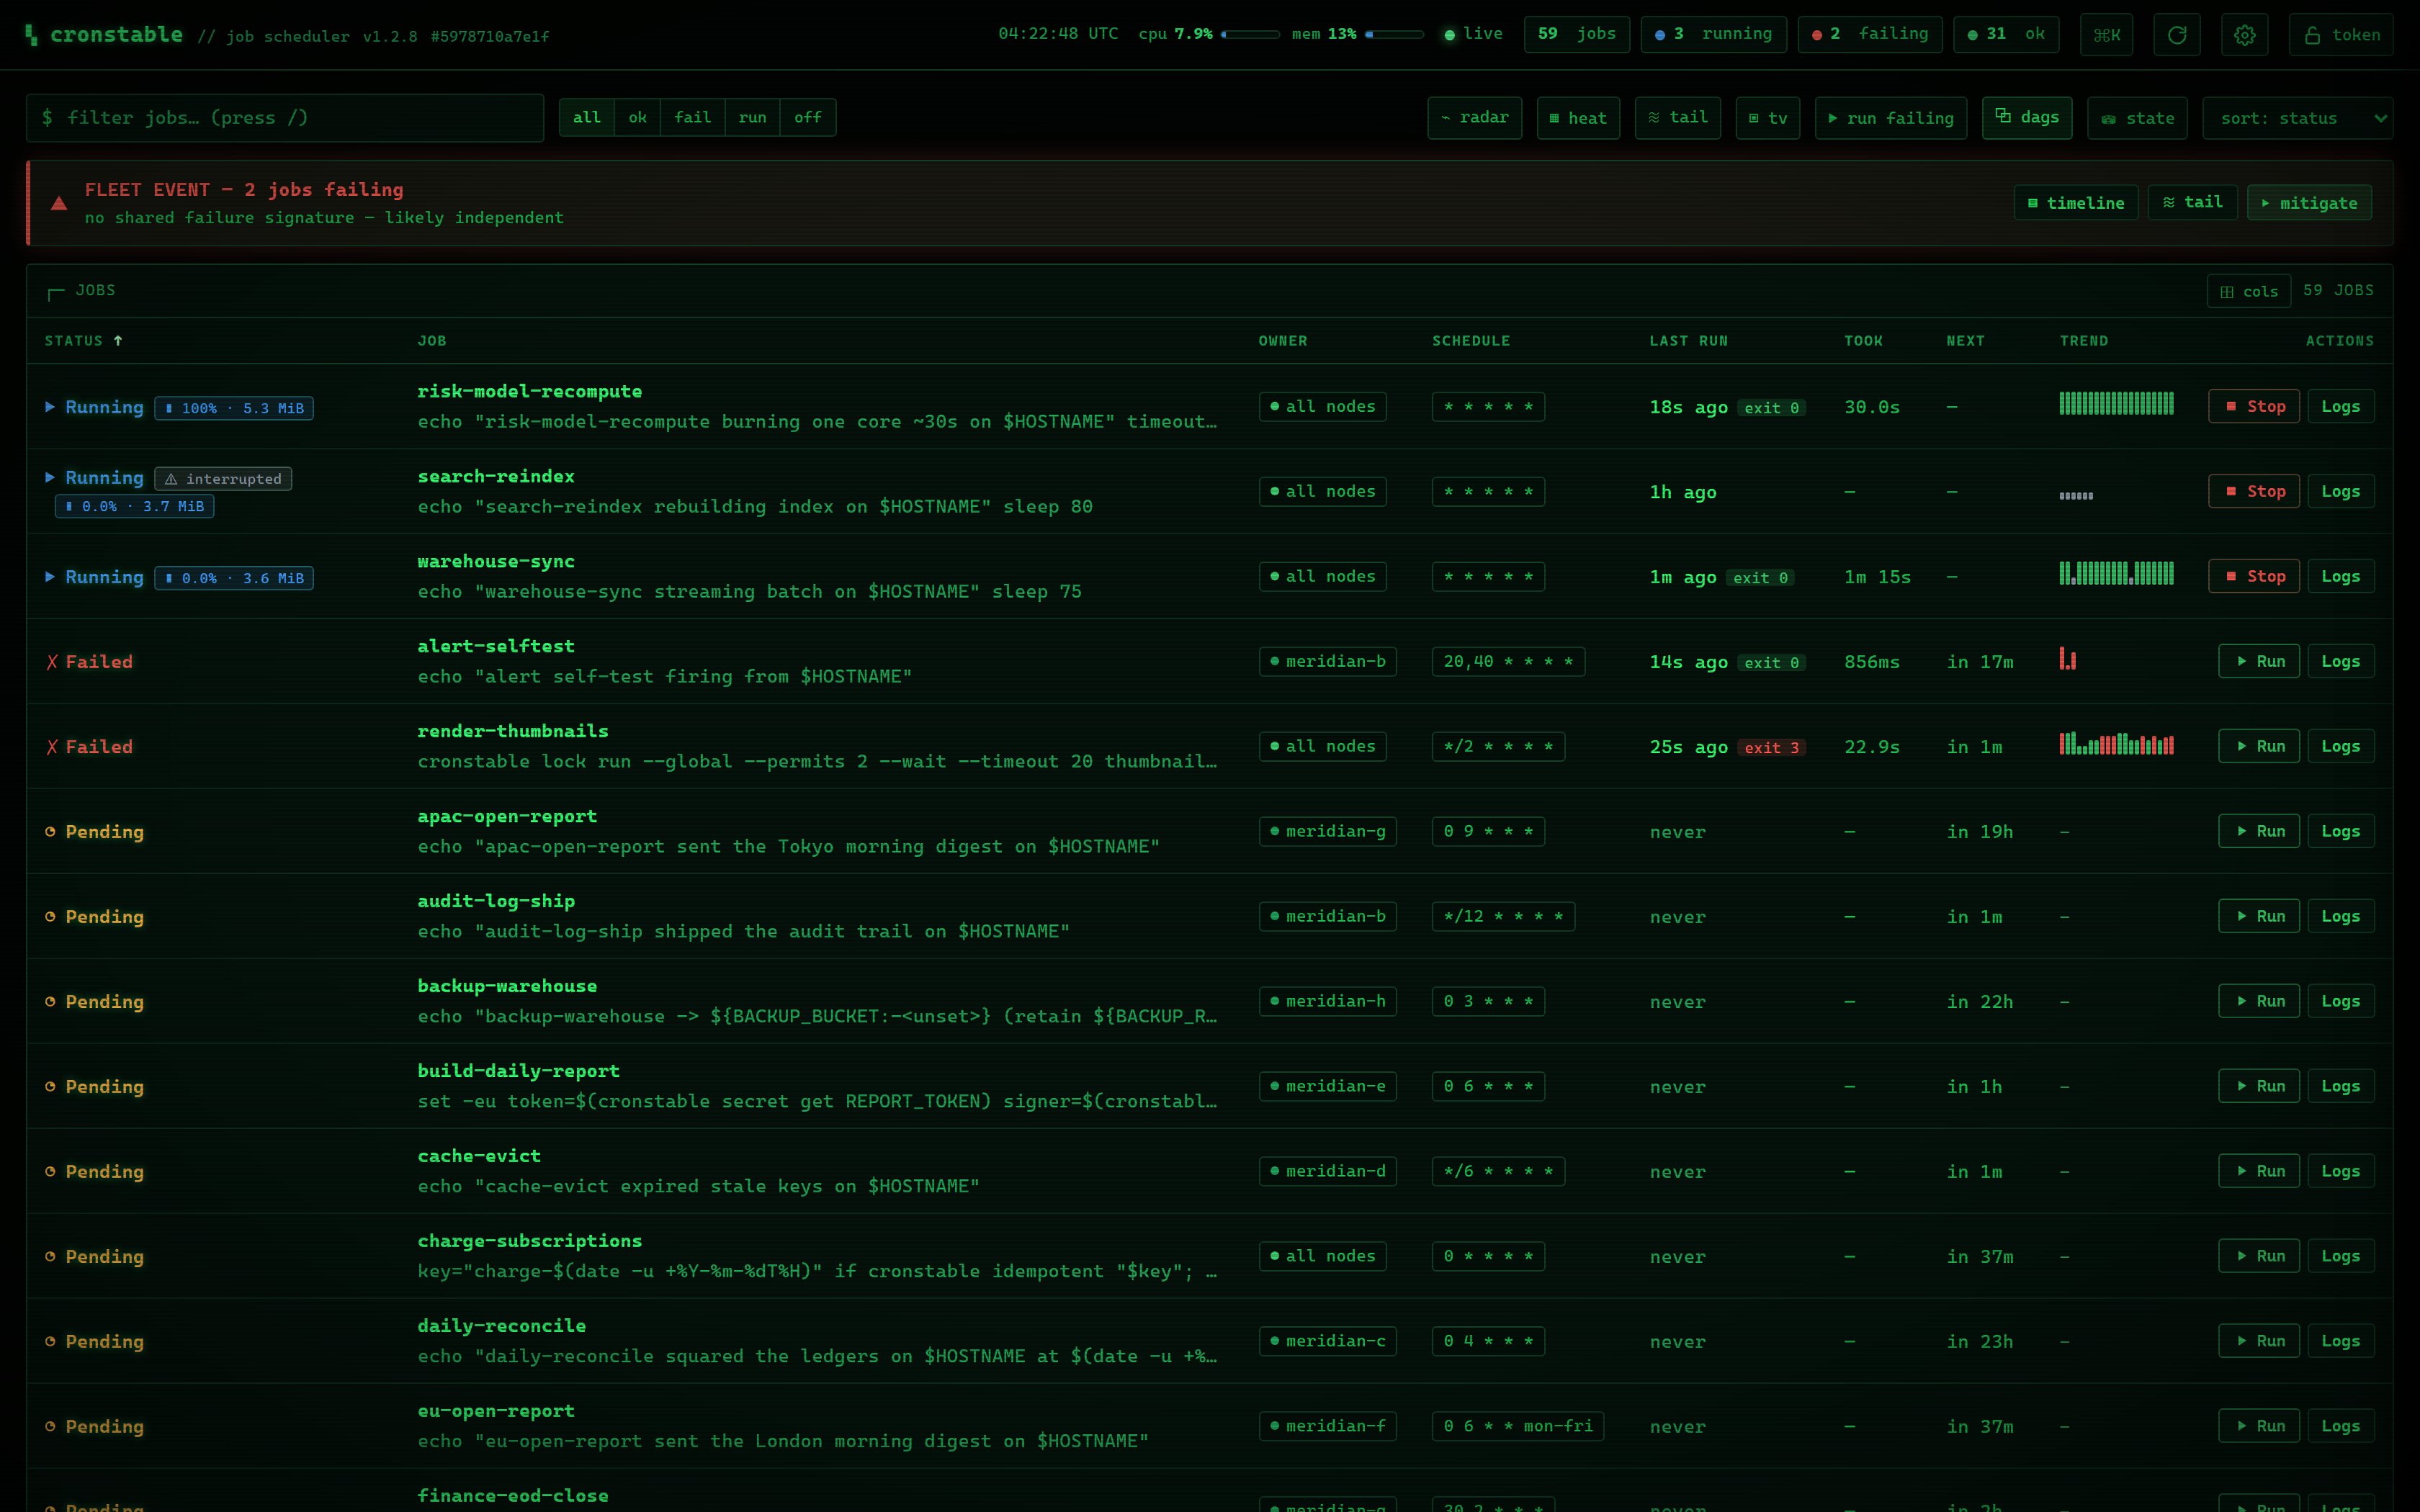2420x1512 pixels.
Task: Expand the Running warehouse-sync row arrow
Action: click(50, 577)
